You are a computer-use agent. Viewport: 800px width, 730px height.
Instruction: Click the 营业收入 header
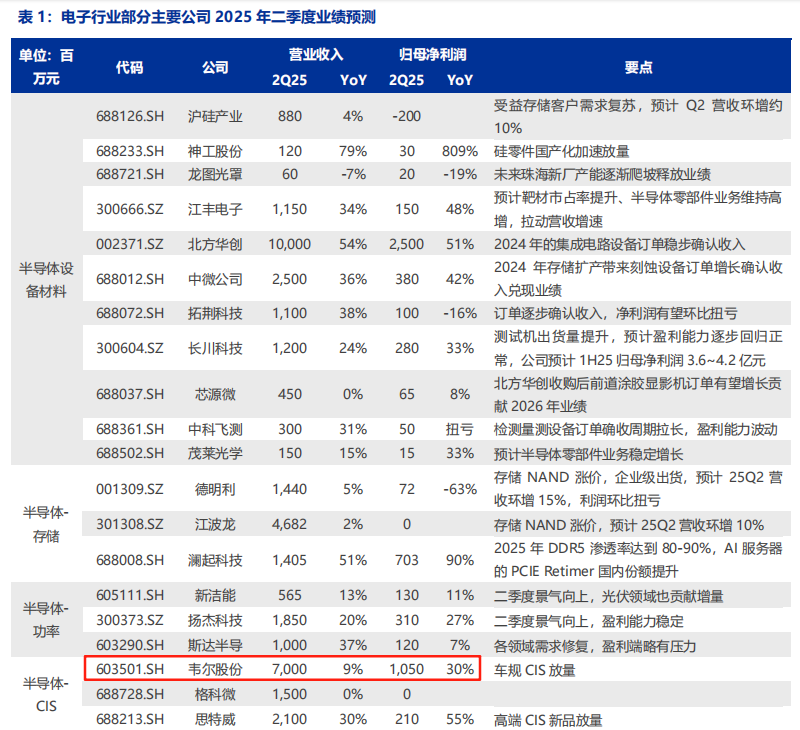(x=316, y=55)
